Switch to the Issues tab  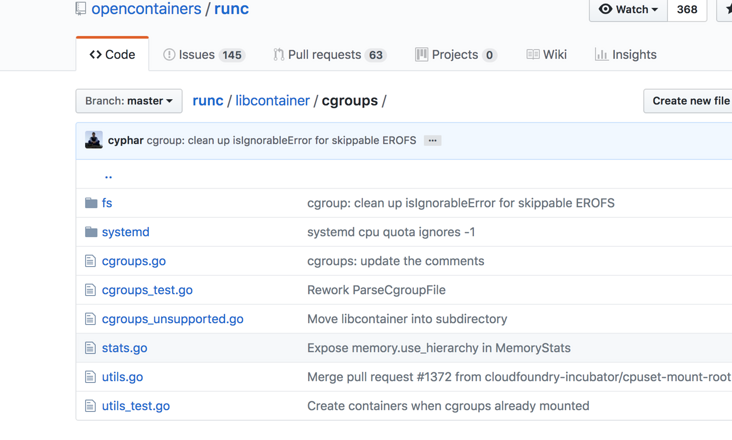(204, 55)
